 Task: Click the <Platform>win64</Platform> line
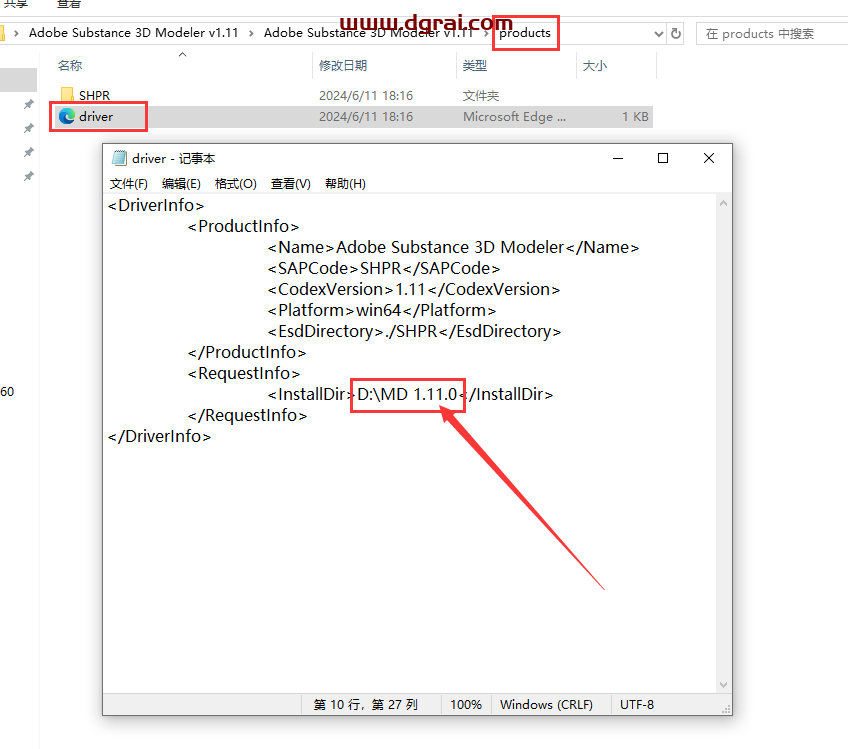point(382,310)
